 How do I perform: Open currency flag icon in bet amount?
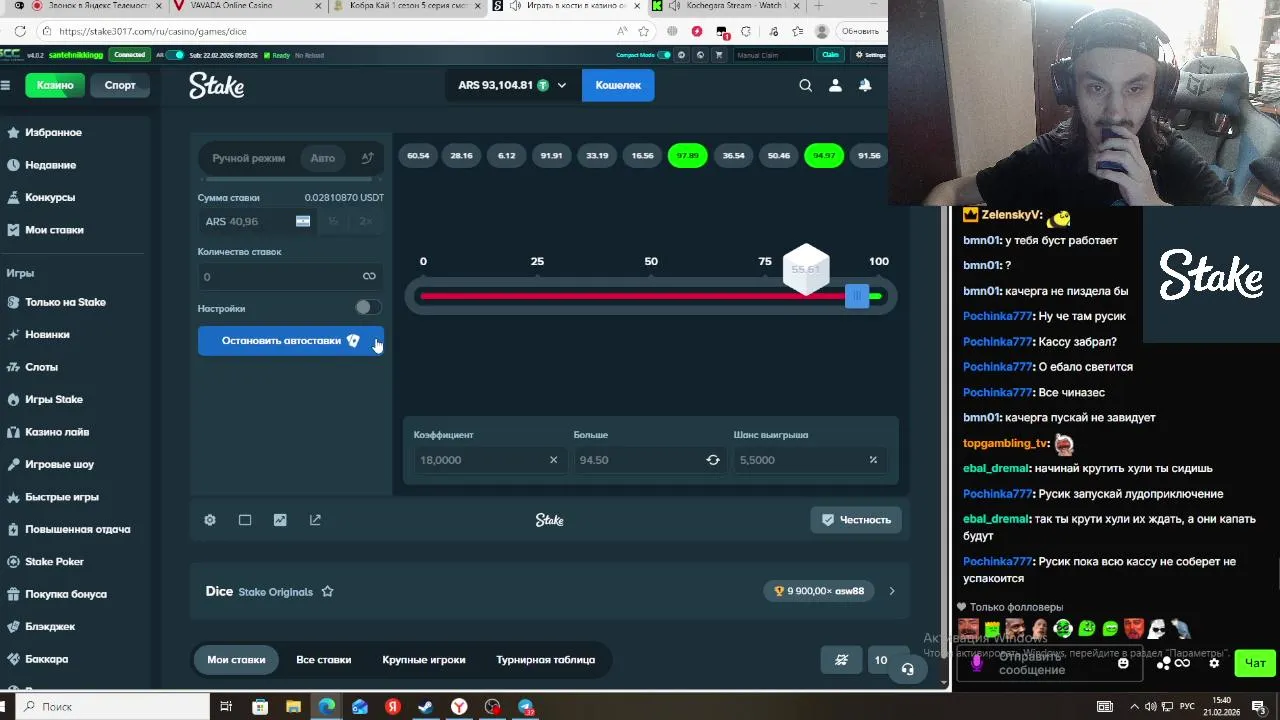(303, 221)
